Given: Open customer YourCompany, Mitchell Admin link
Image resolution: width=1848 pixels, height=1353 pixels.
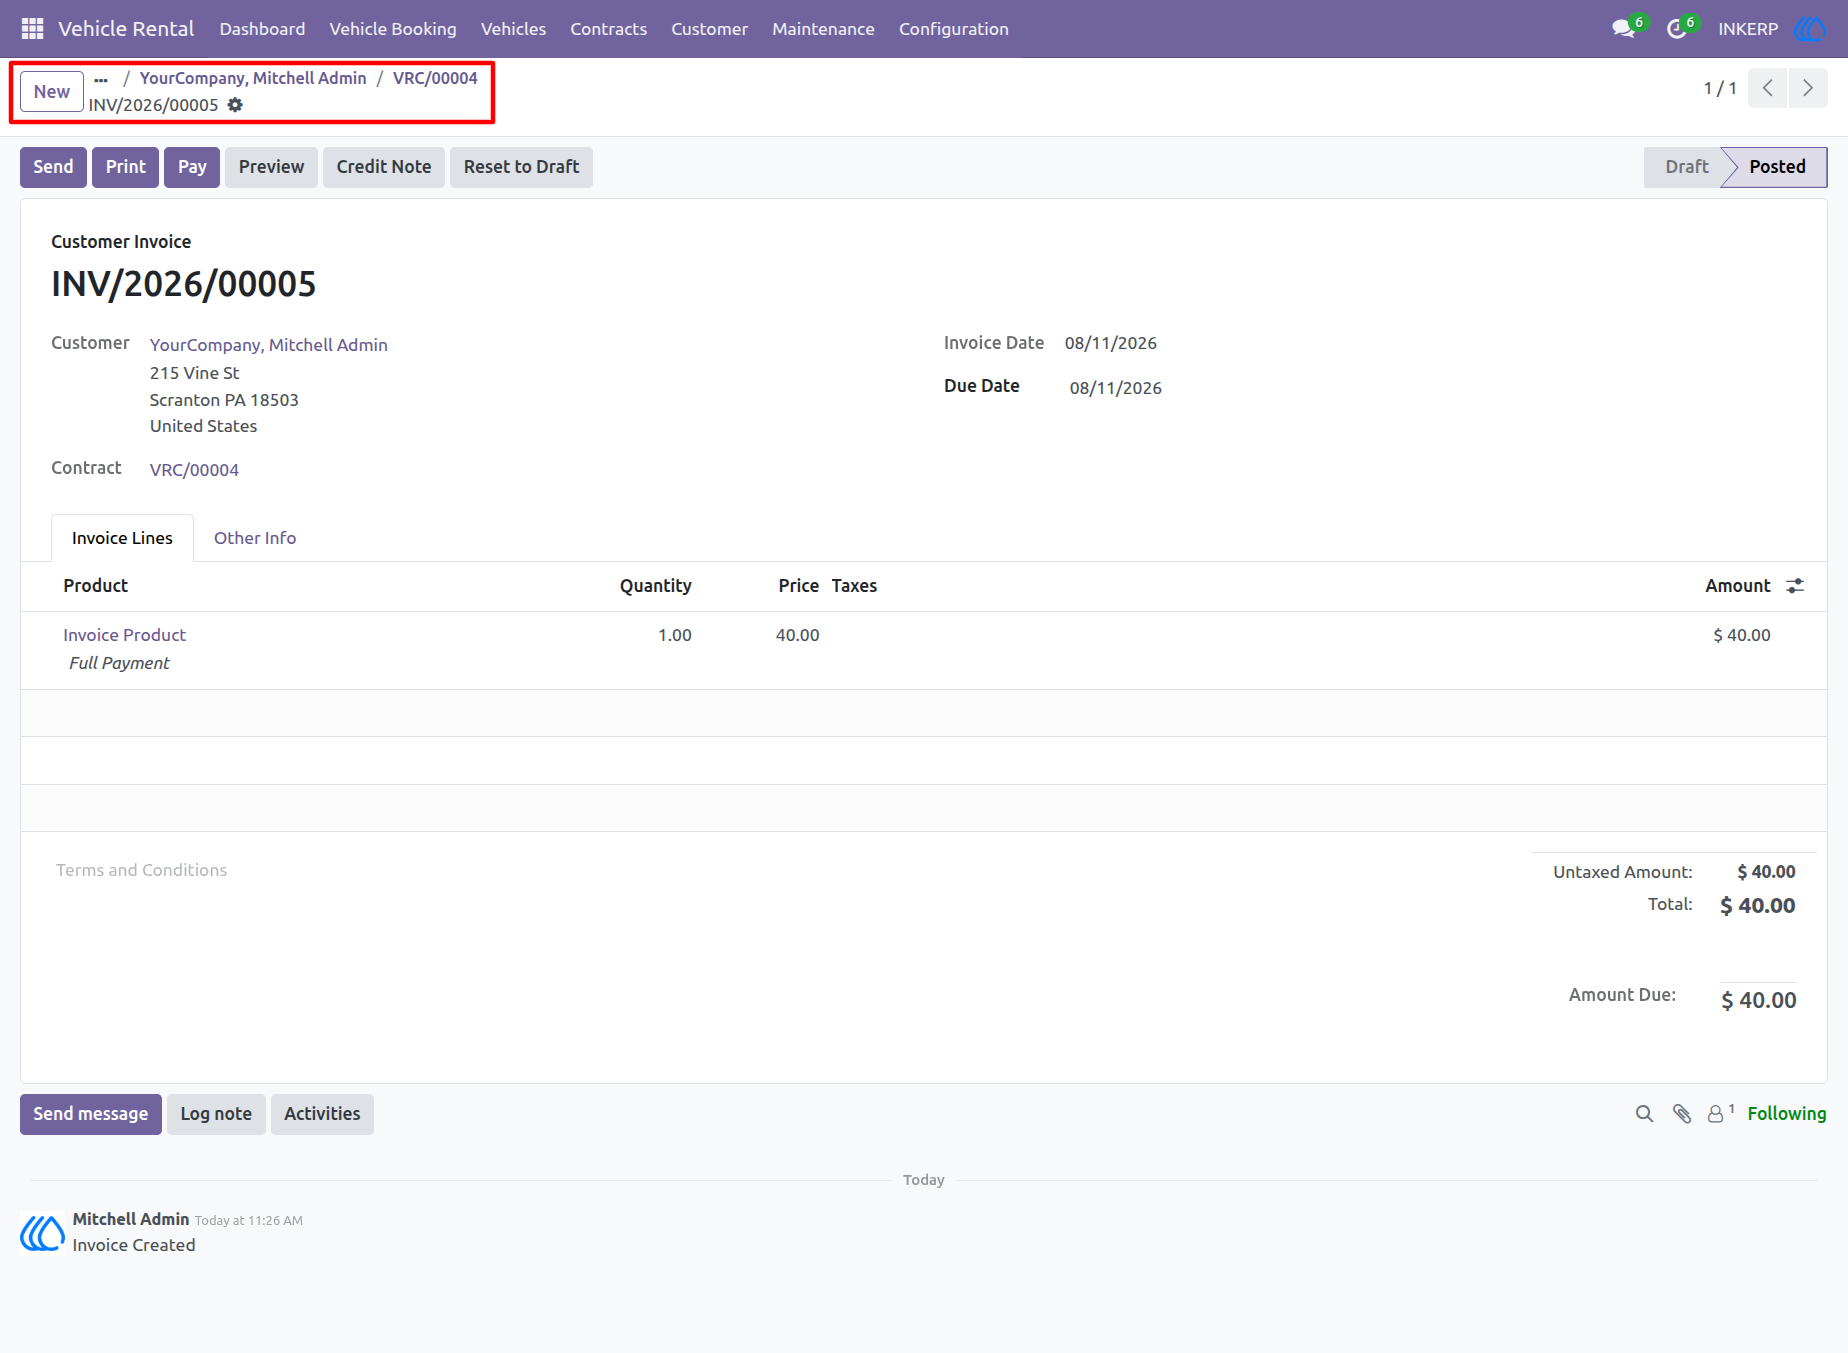Looking at the screenshot, I should (269, 345).
